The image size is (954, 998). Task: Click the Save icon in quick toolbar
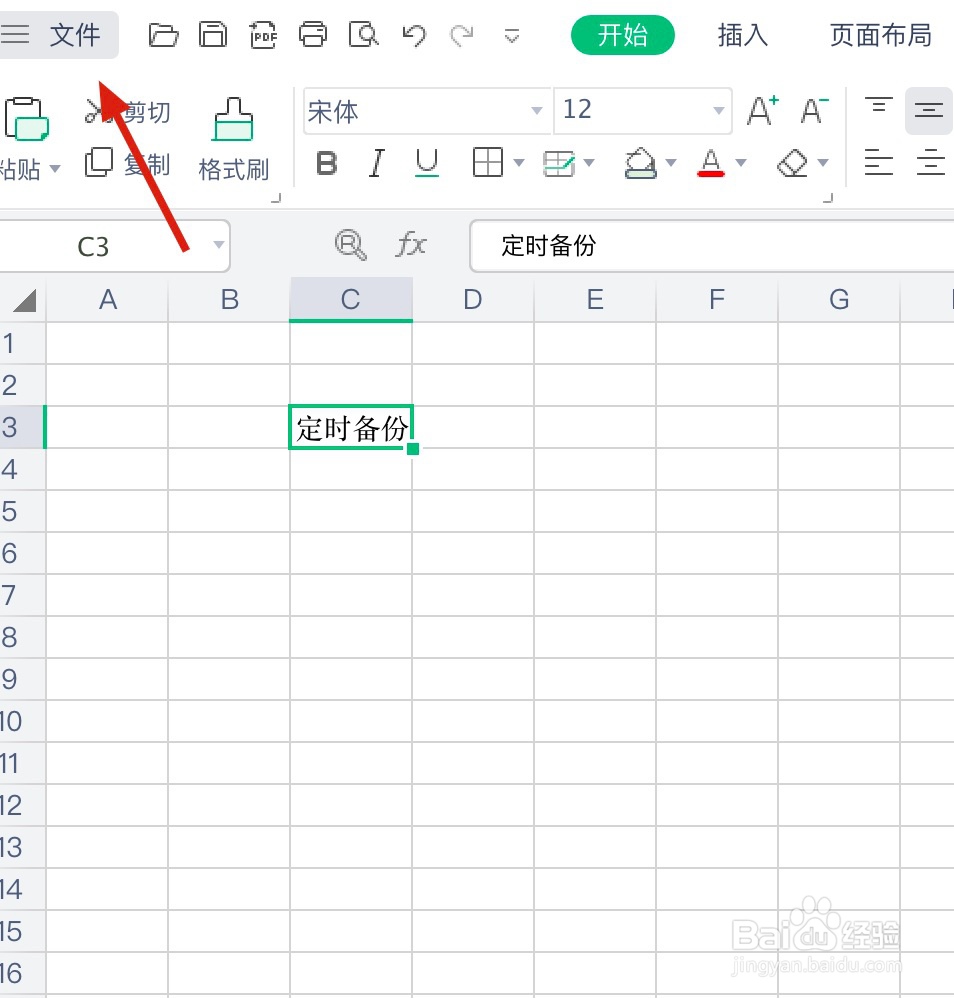point(213,35)
